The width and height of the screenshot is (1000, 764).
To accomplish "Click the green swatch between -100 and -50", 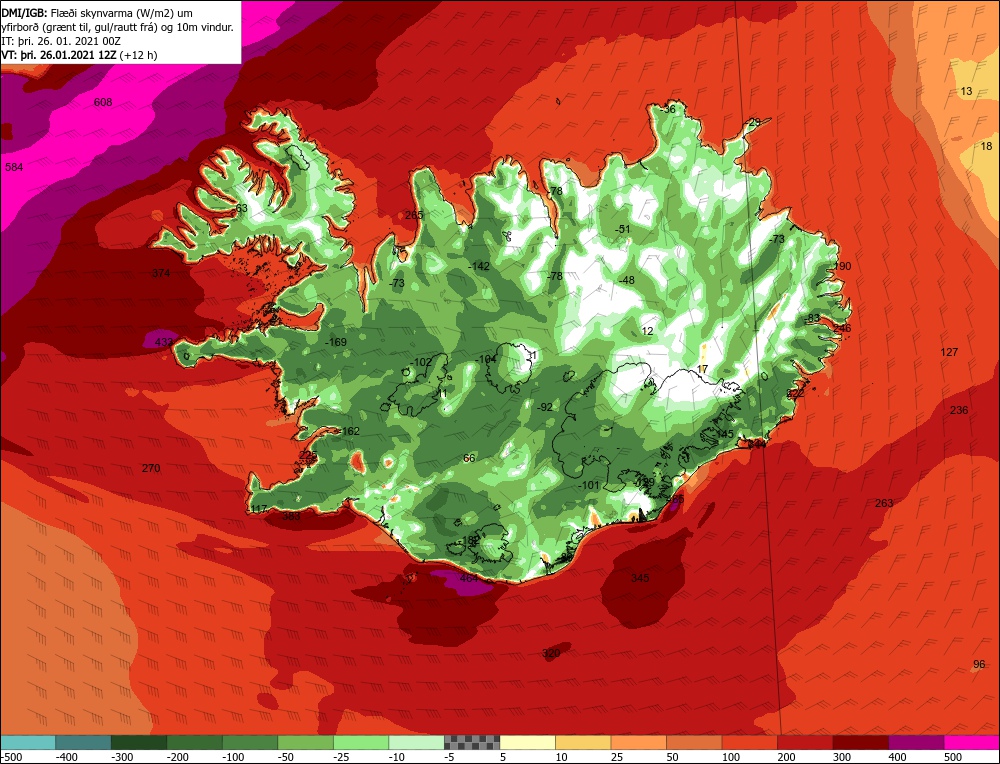I will click(251, 742).
